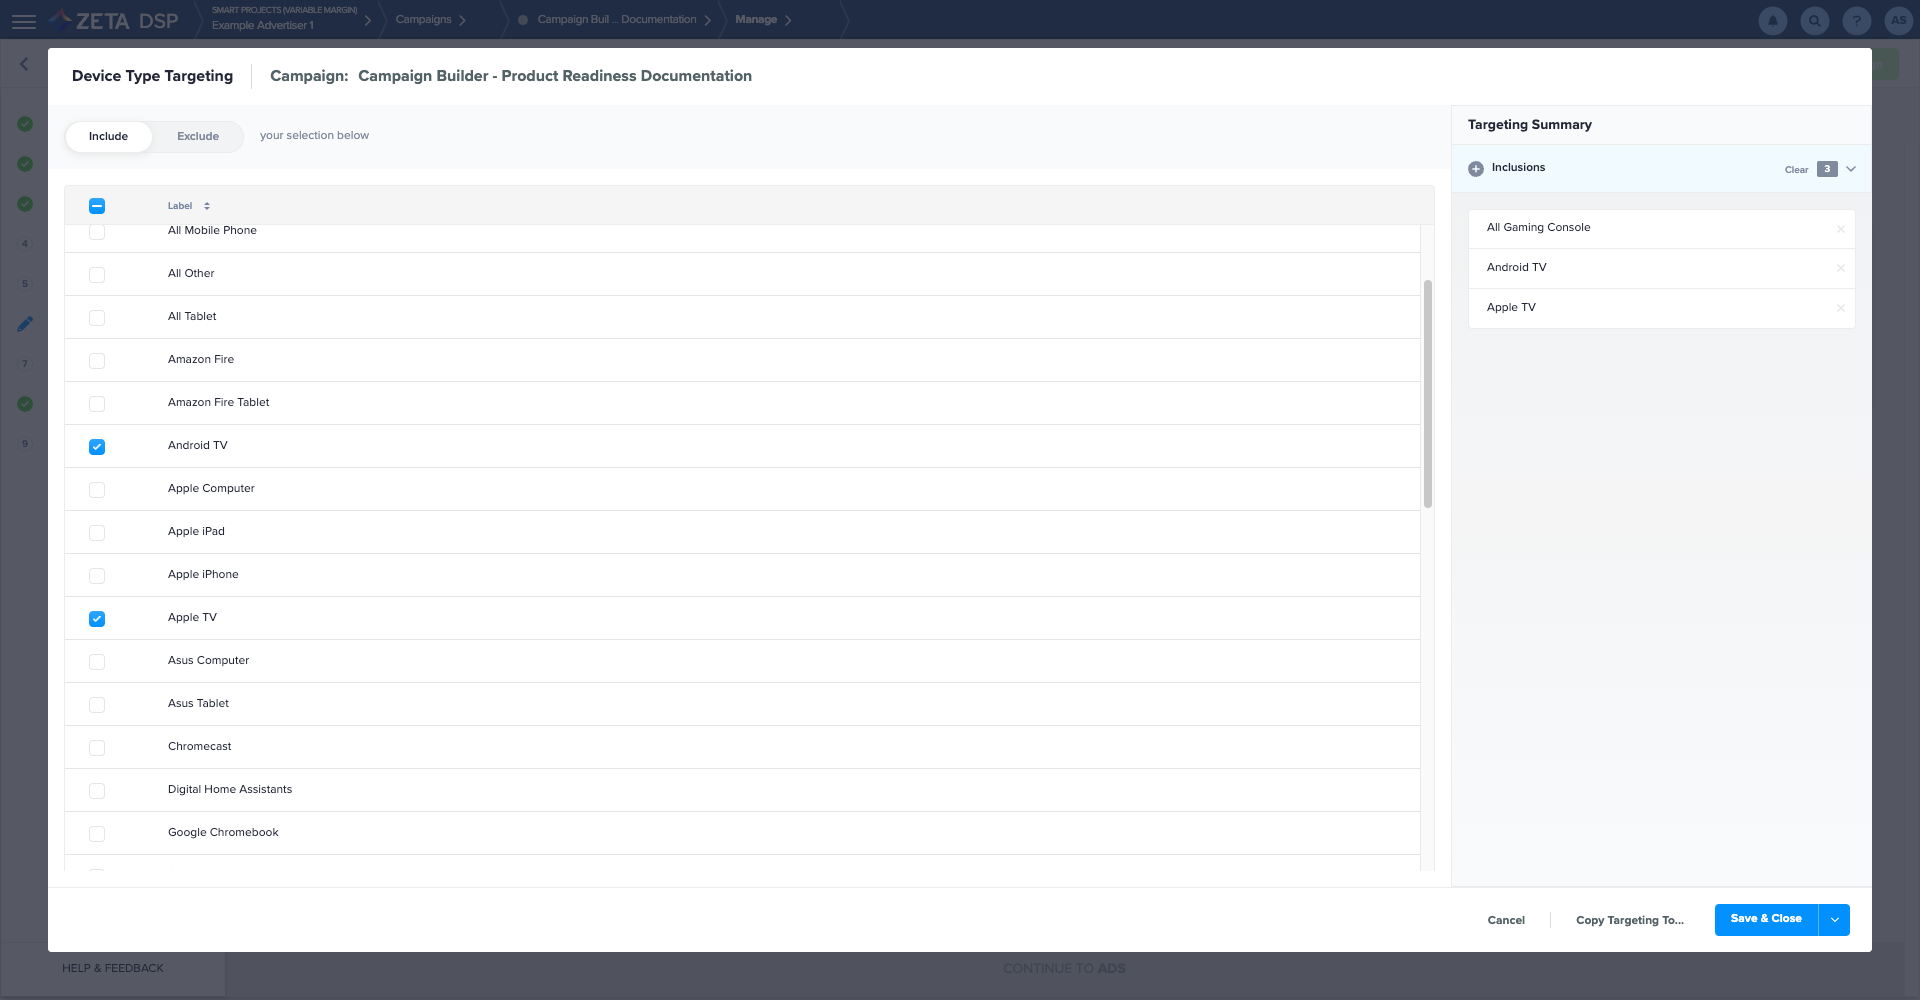
Task: Toggle the select-all header checkbox
Action: click(x=97, y=206)
